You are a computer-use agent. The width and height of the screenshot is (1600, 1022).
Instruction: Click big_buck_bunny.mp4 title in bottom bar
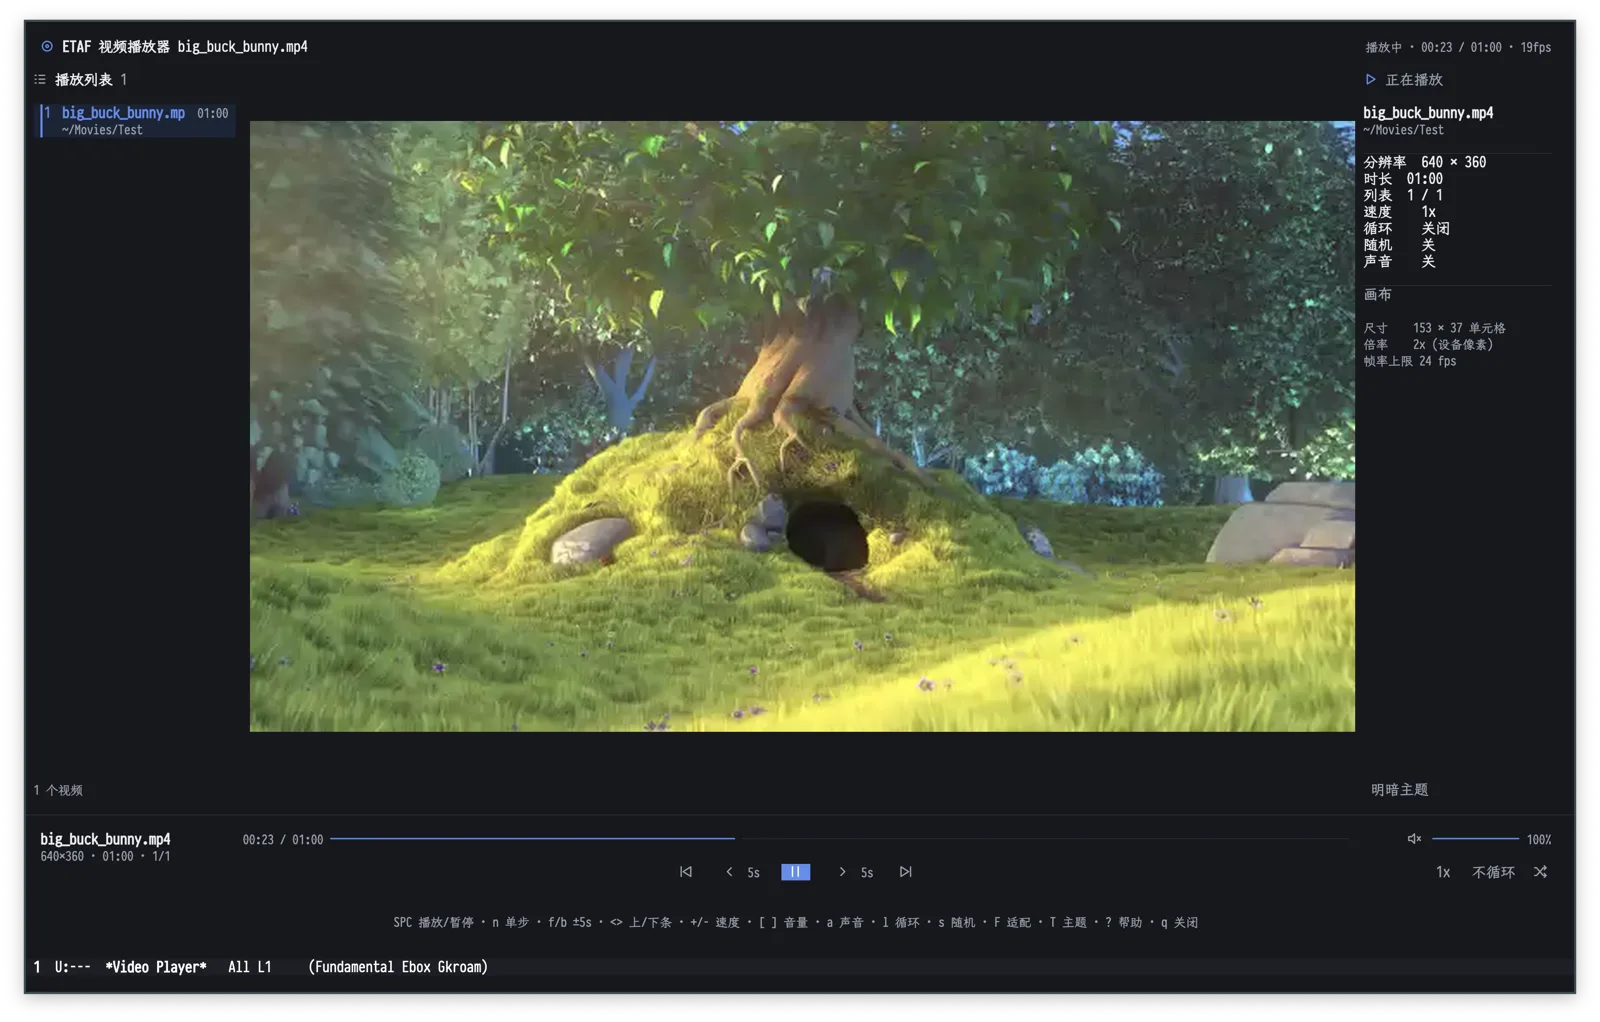click(105, 839)
